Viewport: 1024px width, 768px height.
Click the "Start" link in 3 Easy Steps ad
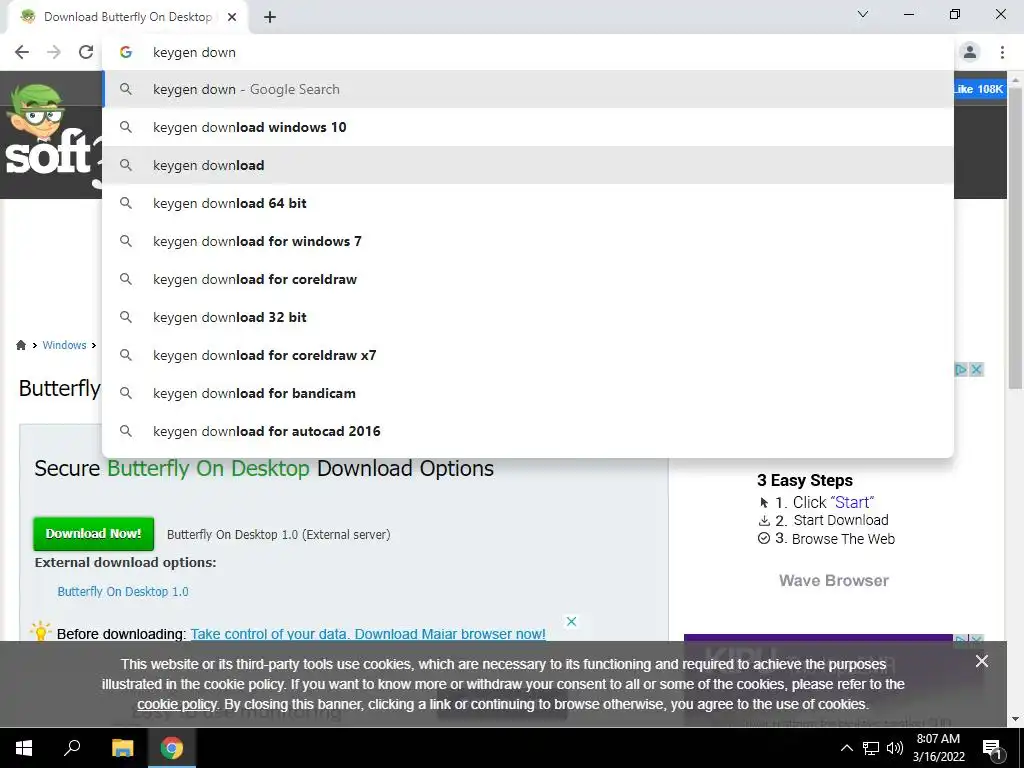pyautogui.click(x=852, y=502)
